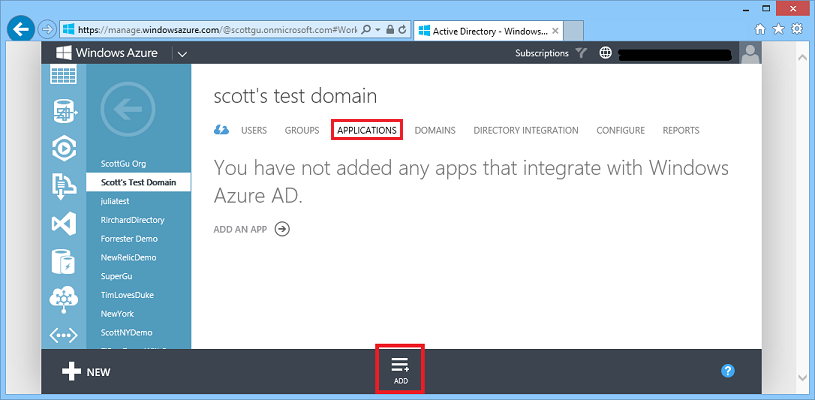Open the Subscriptions menu
Image resolution: width=815 pixels, height=400 pixels.
point(542,53)
